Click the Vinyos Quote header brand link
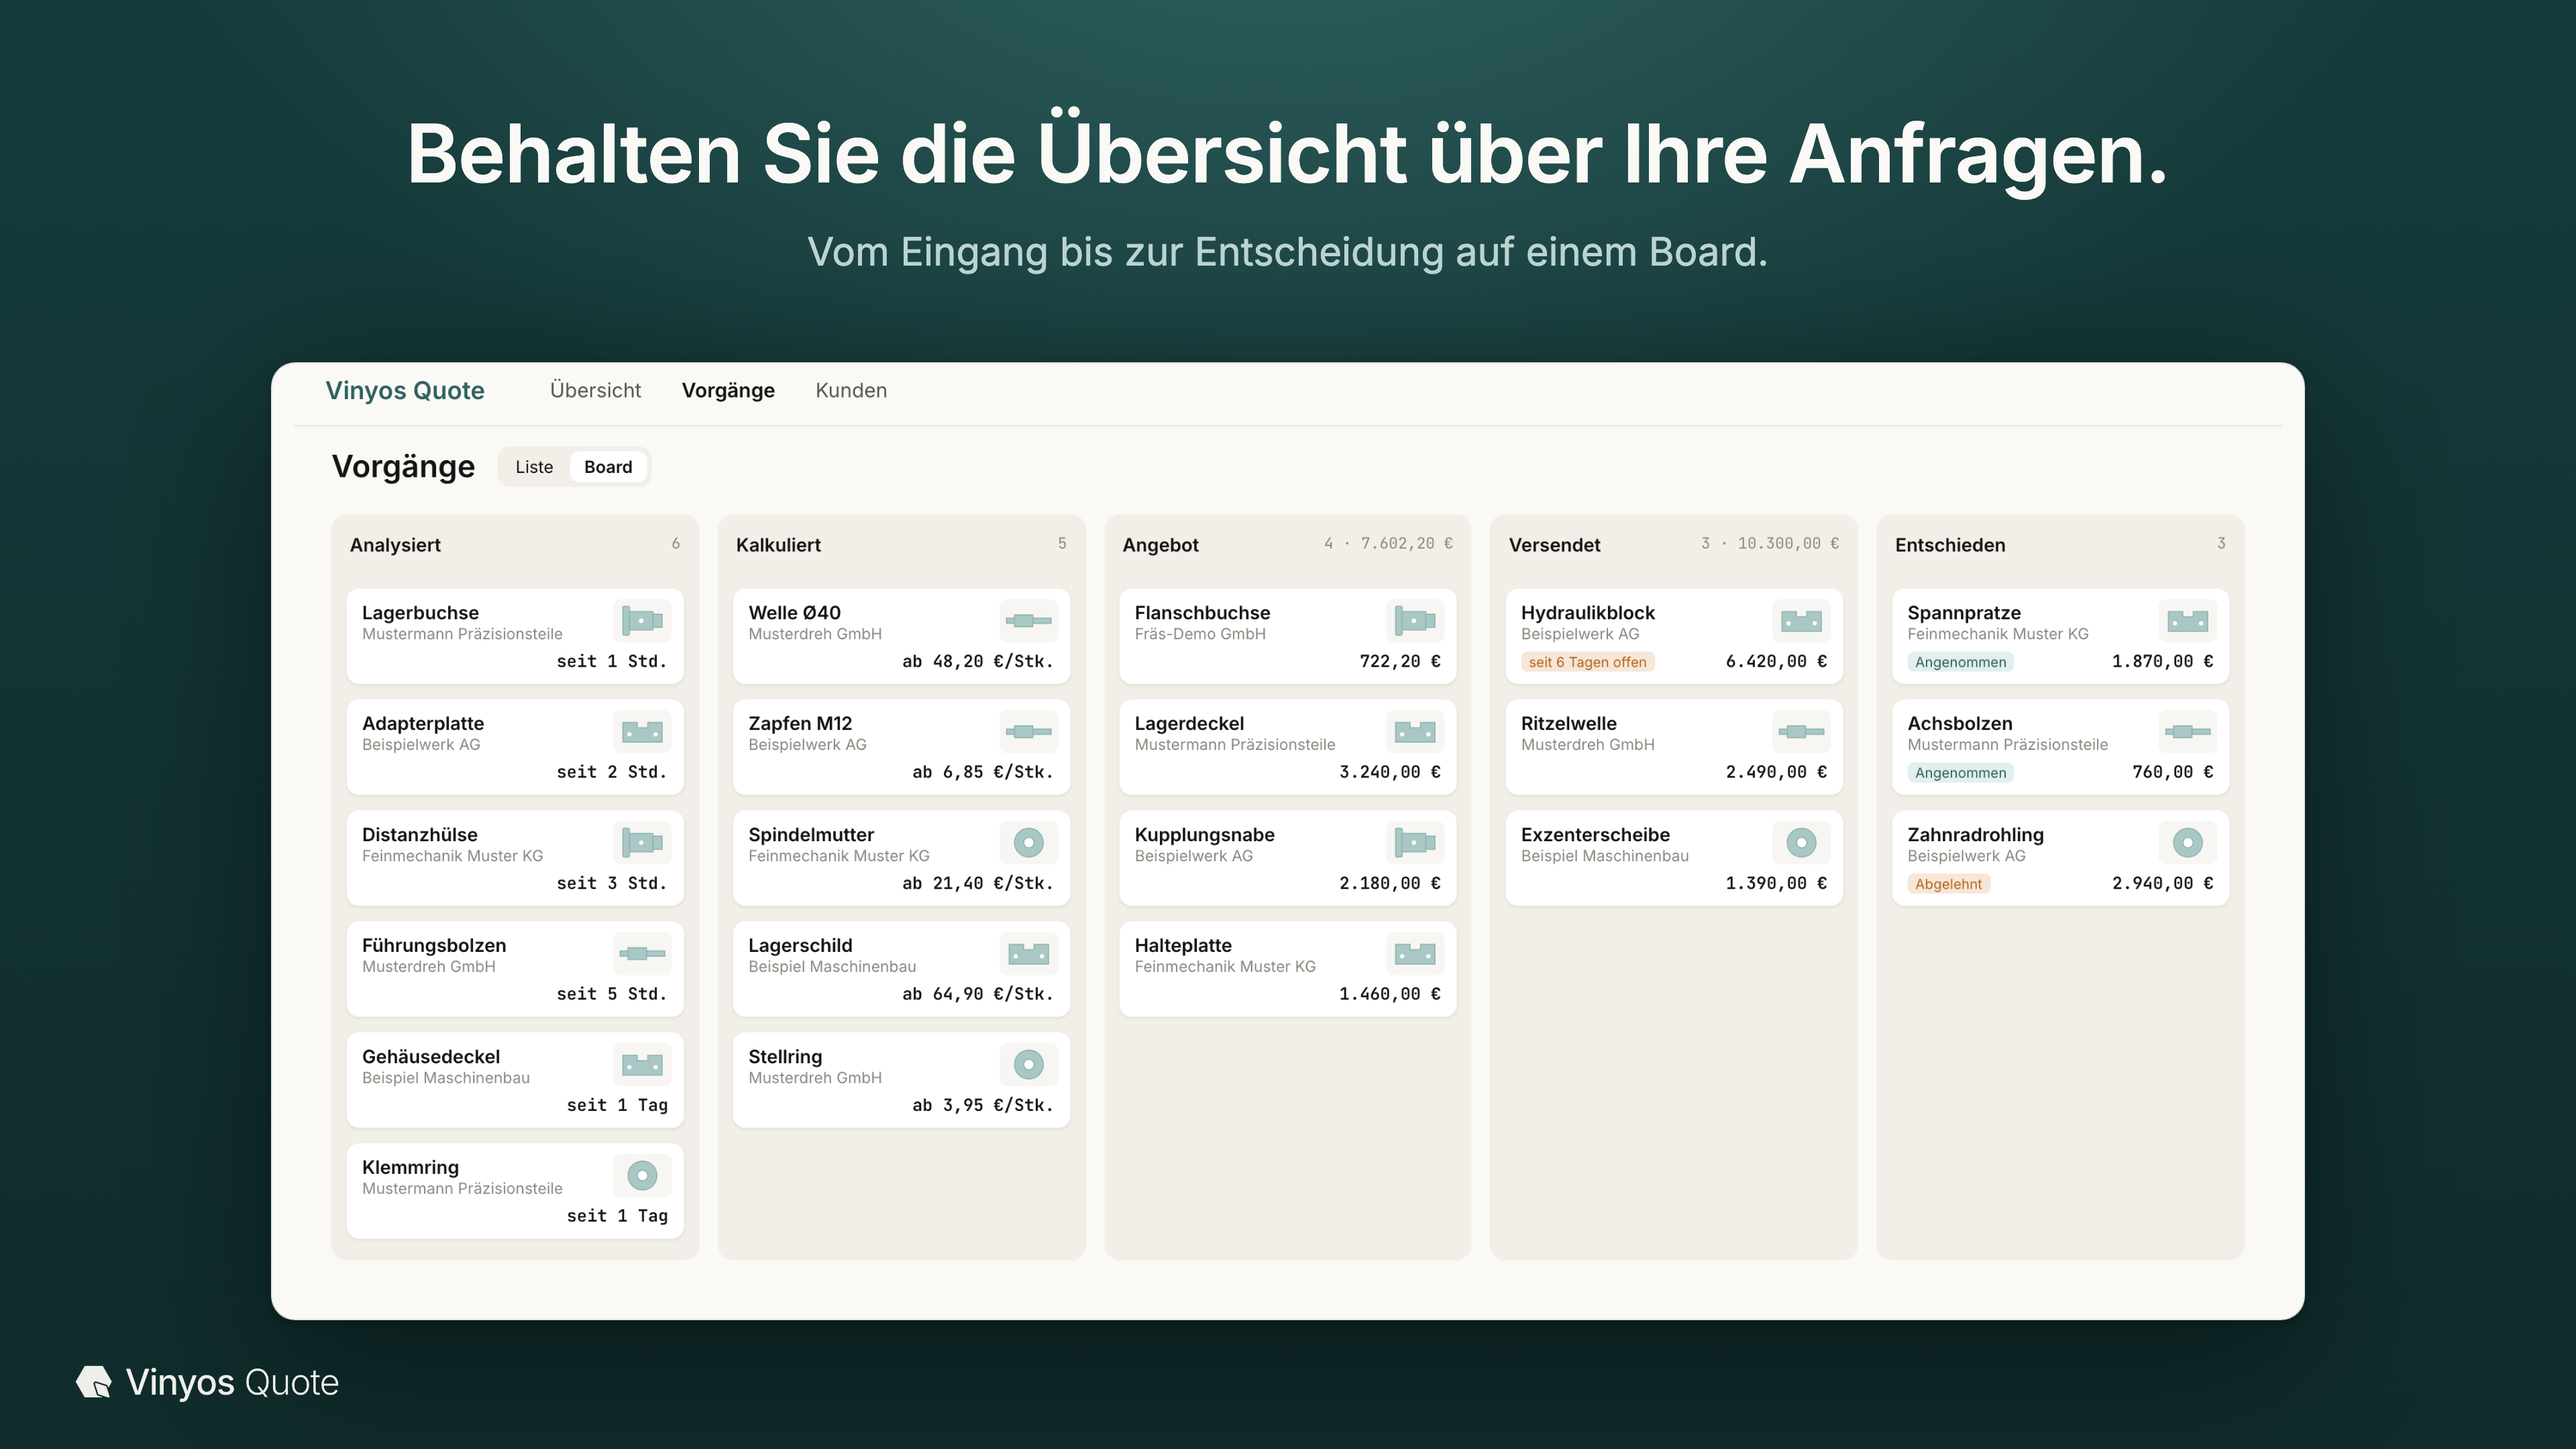Viewport: 2576px width, 1449px height. click(405, 390)
